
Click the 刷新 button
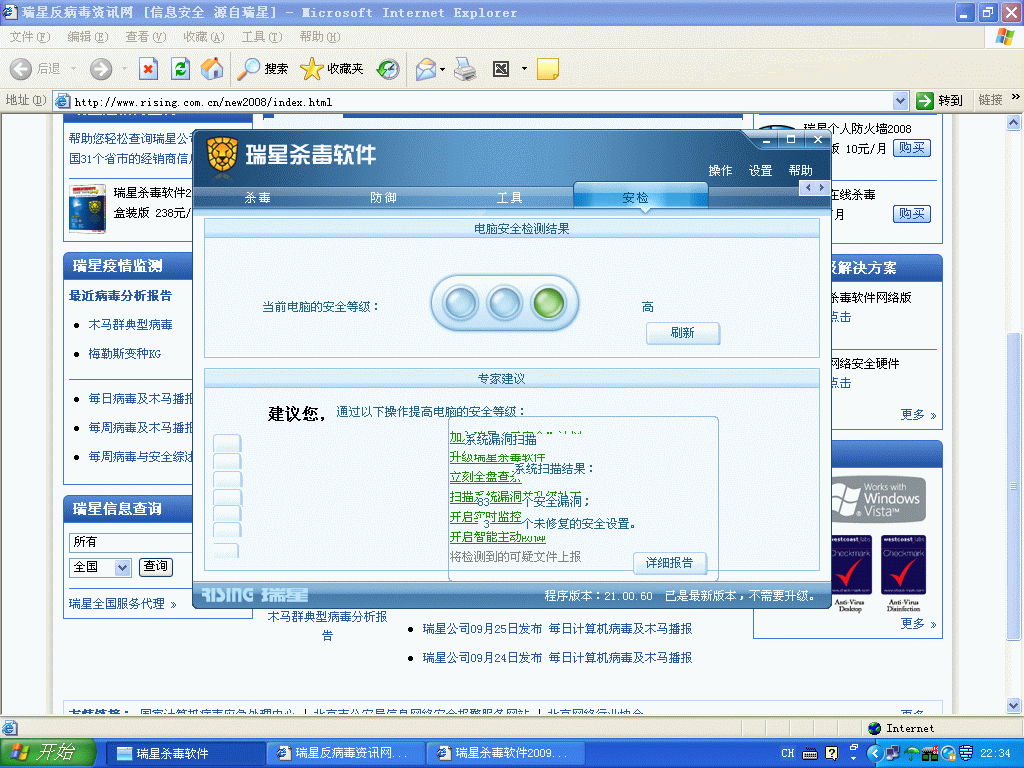click(683, 332)
